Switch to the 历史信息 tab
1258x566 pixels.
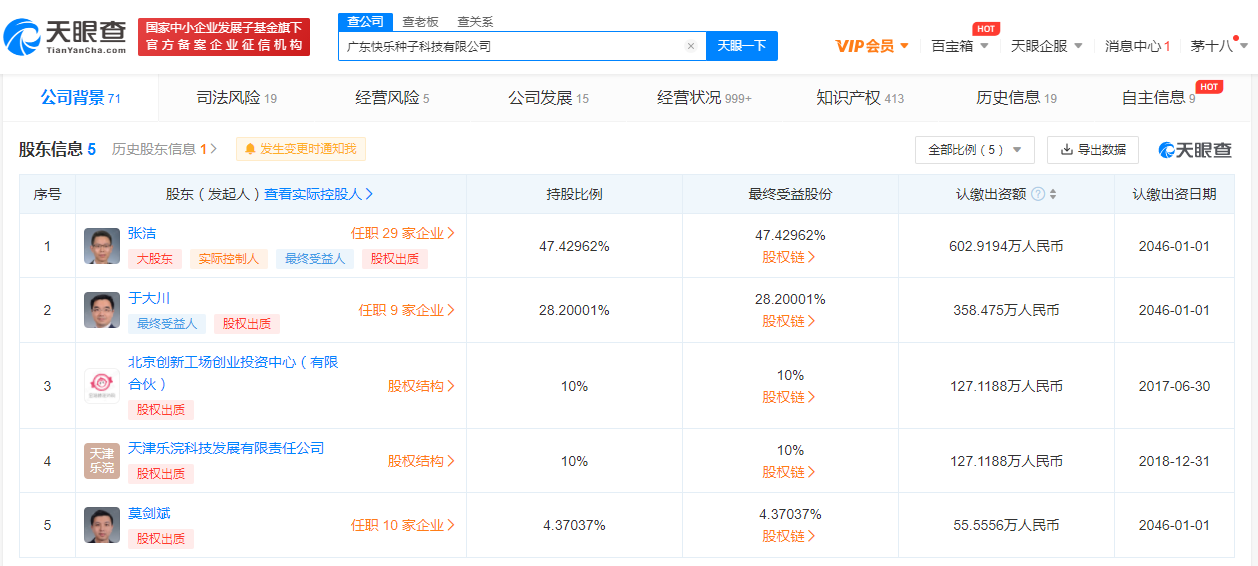tap(1016, 98)
